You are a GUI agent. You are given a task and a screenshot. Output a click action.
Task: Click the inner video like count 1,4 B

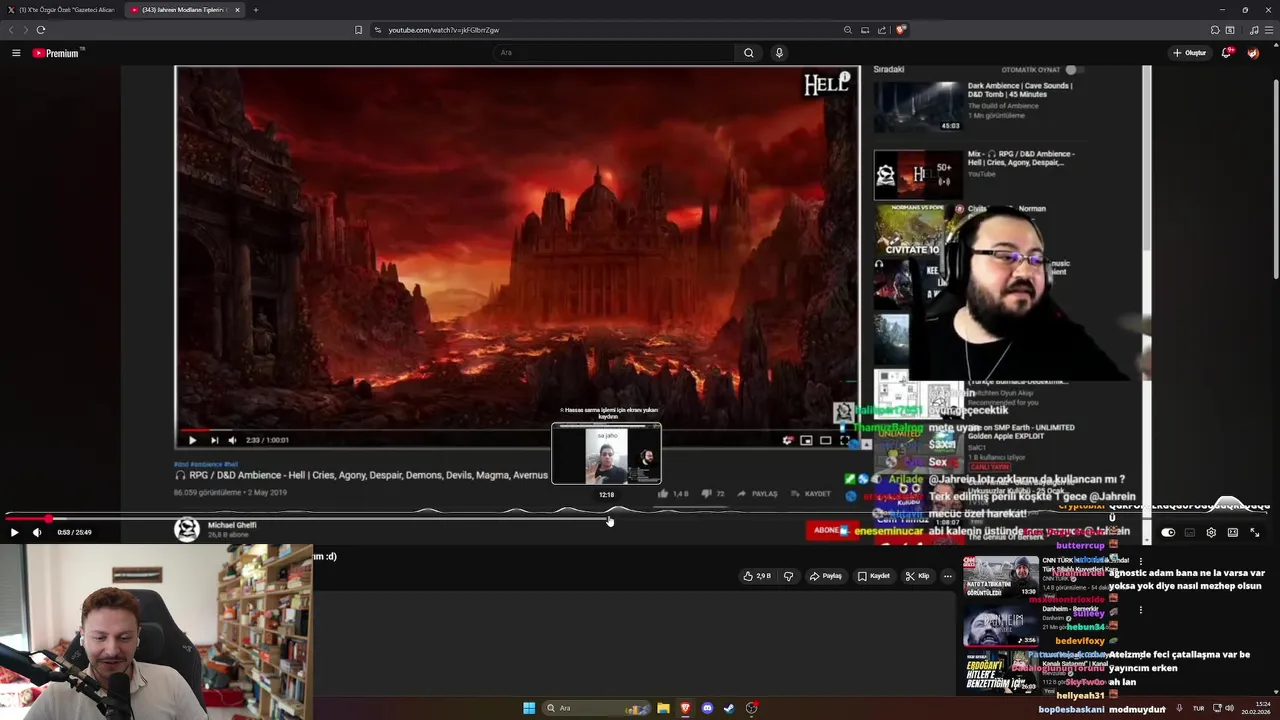pos(673,494)
